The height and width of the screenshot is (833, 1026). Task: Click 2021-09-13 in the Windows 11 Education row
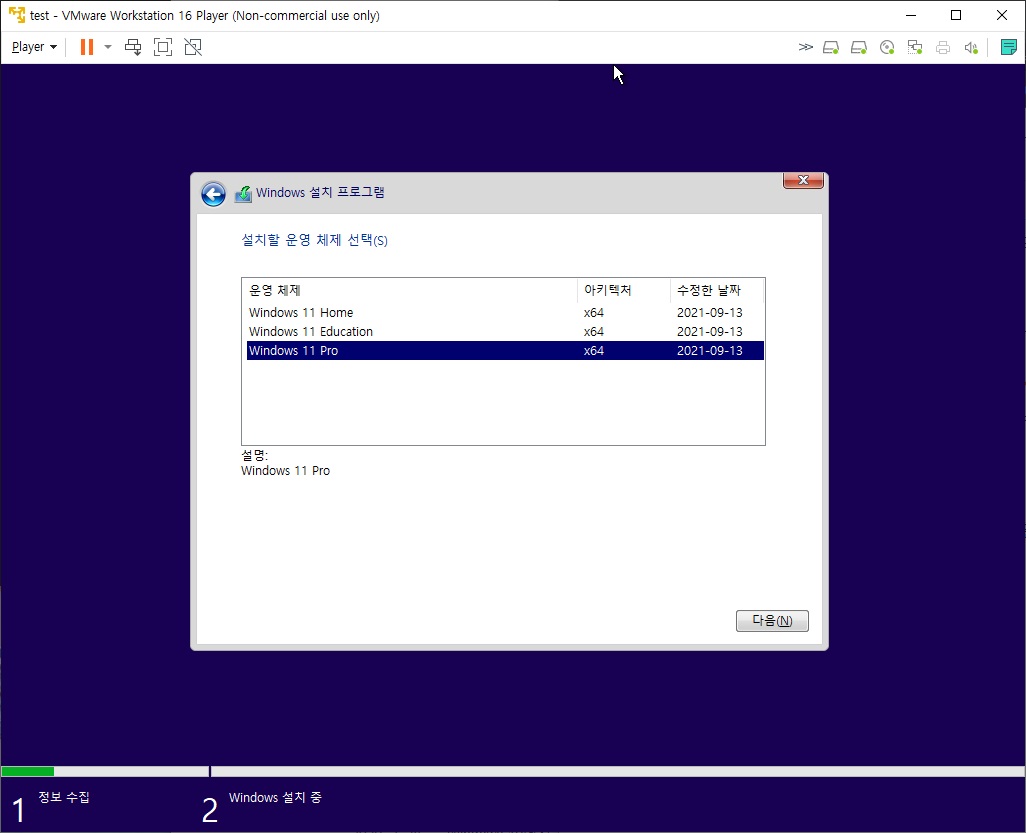tap(709, 332)
